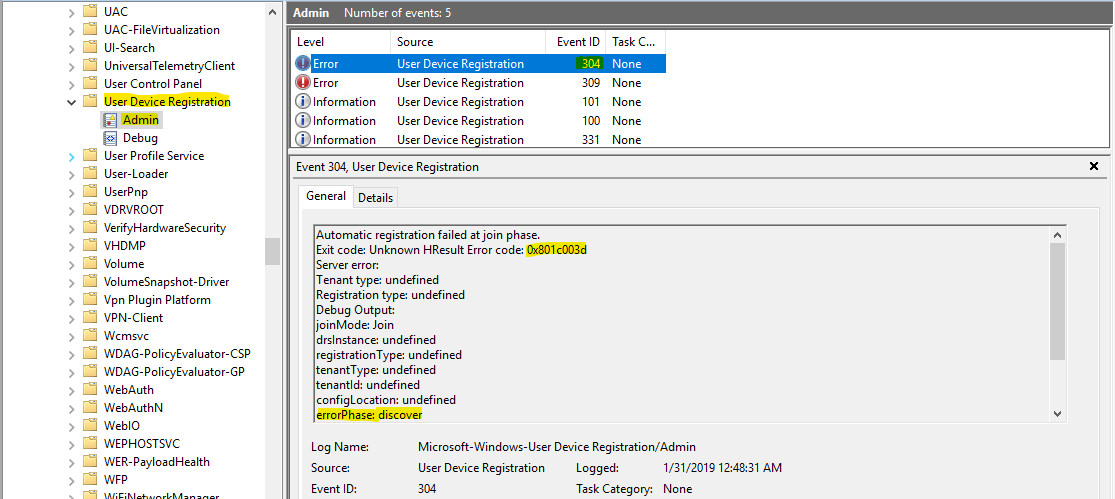Click the tree pane vertical scrollbar thumb
This screenshot has width=1115, height=499.
click(272, 251)
